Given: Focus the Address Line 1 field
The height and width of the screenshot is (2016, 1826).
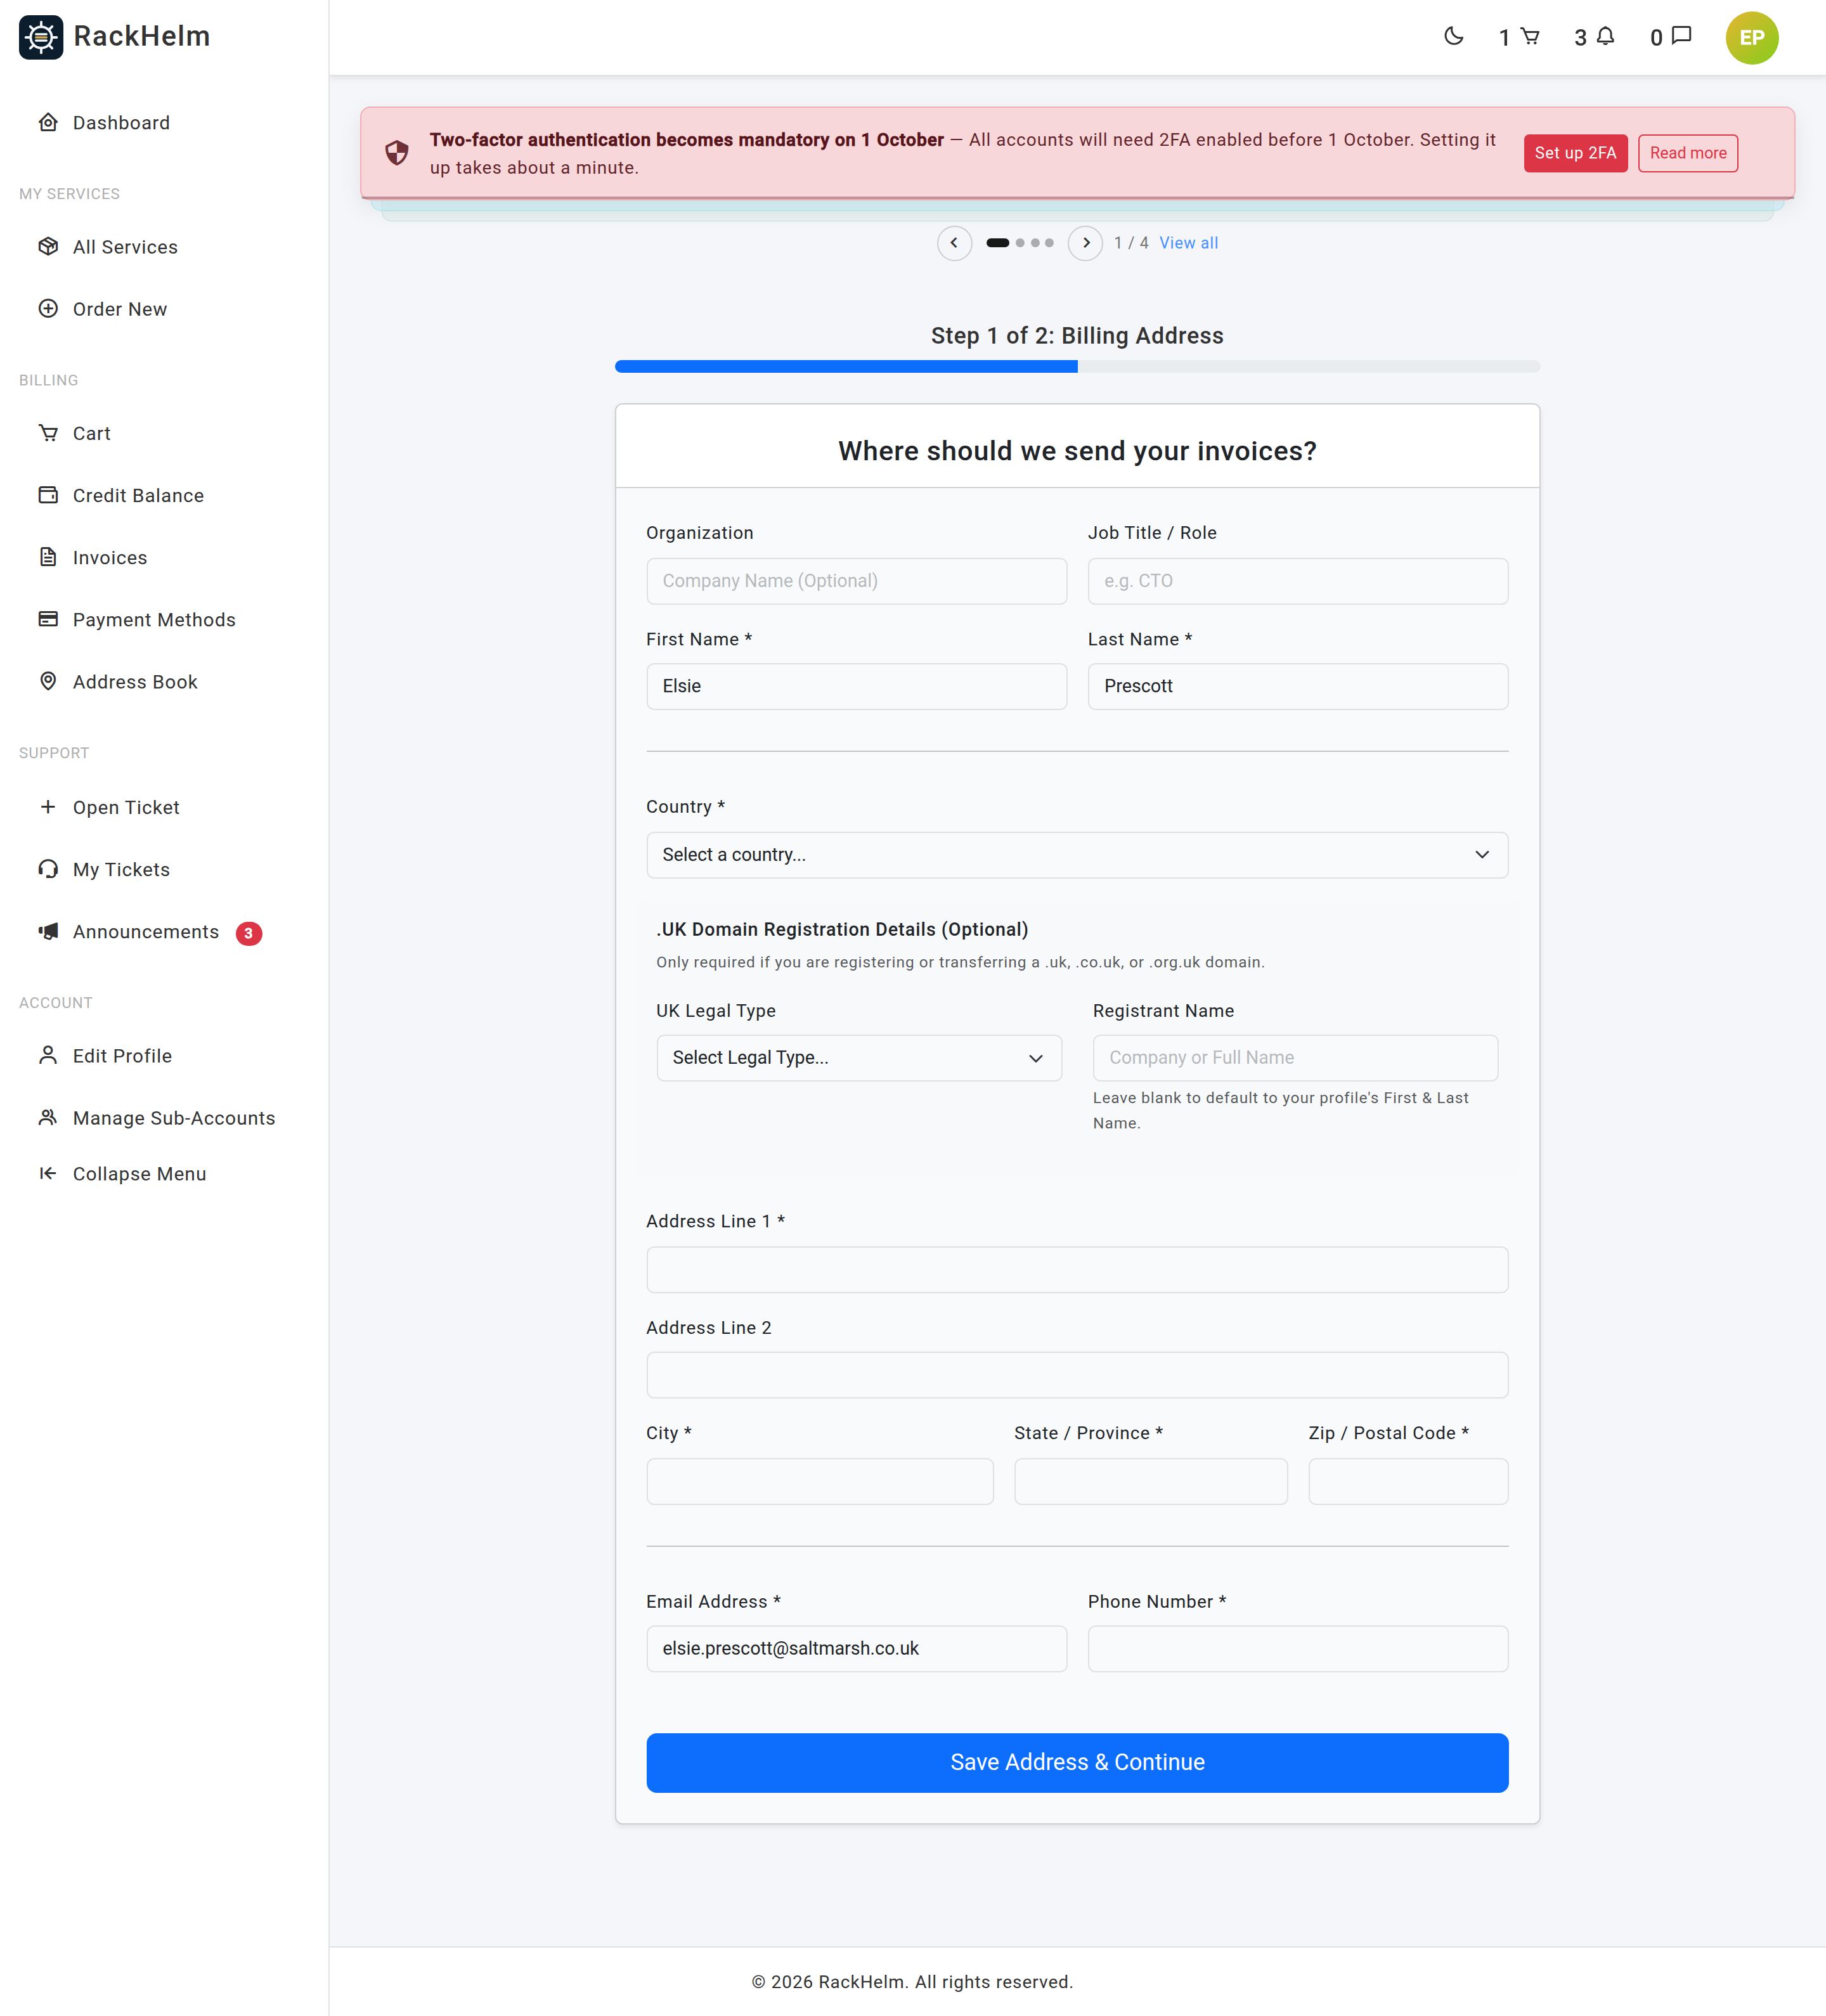Looking at the screenshot, I should click(x=1077, y=1270).
